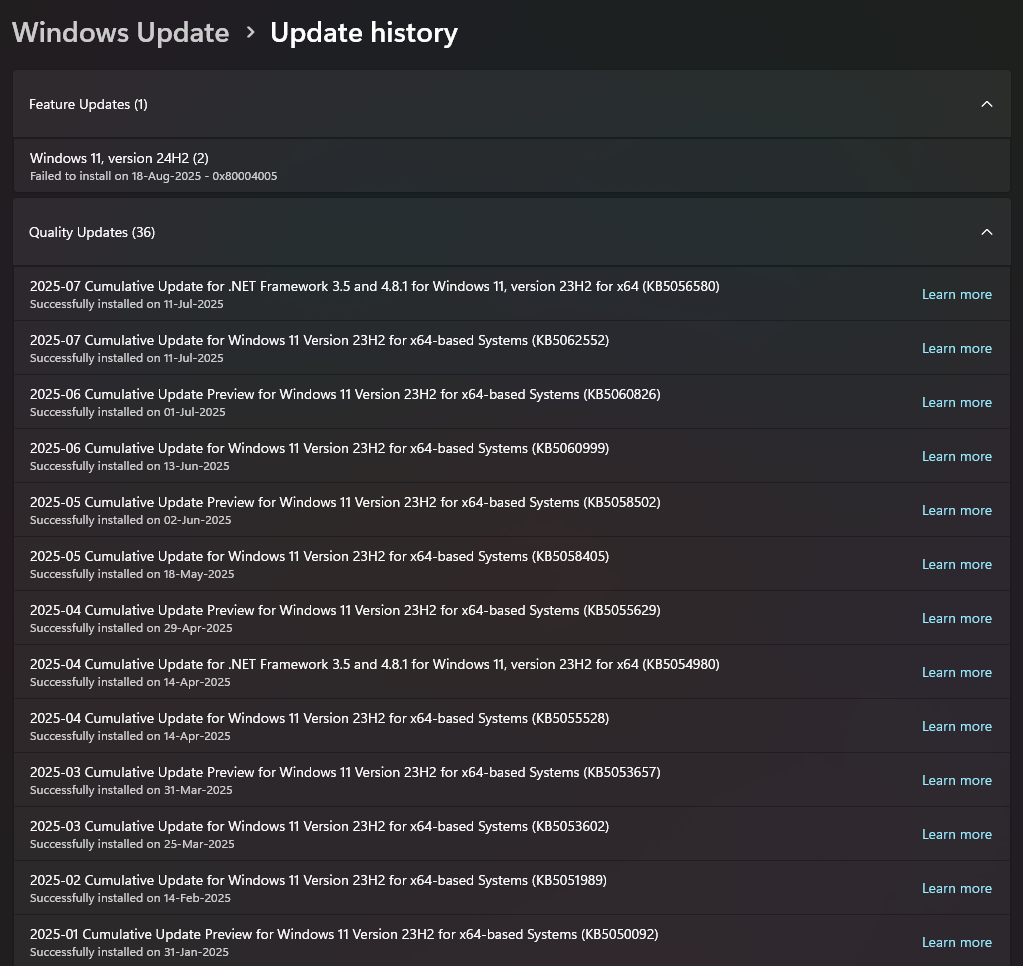Image resolution: width=1023 pixels, height=966 pixels.
Task: Open Learn more for KB5054980
Action: coord(956,672)
